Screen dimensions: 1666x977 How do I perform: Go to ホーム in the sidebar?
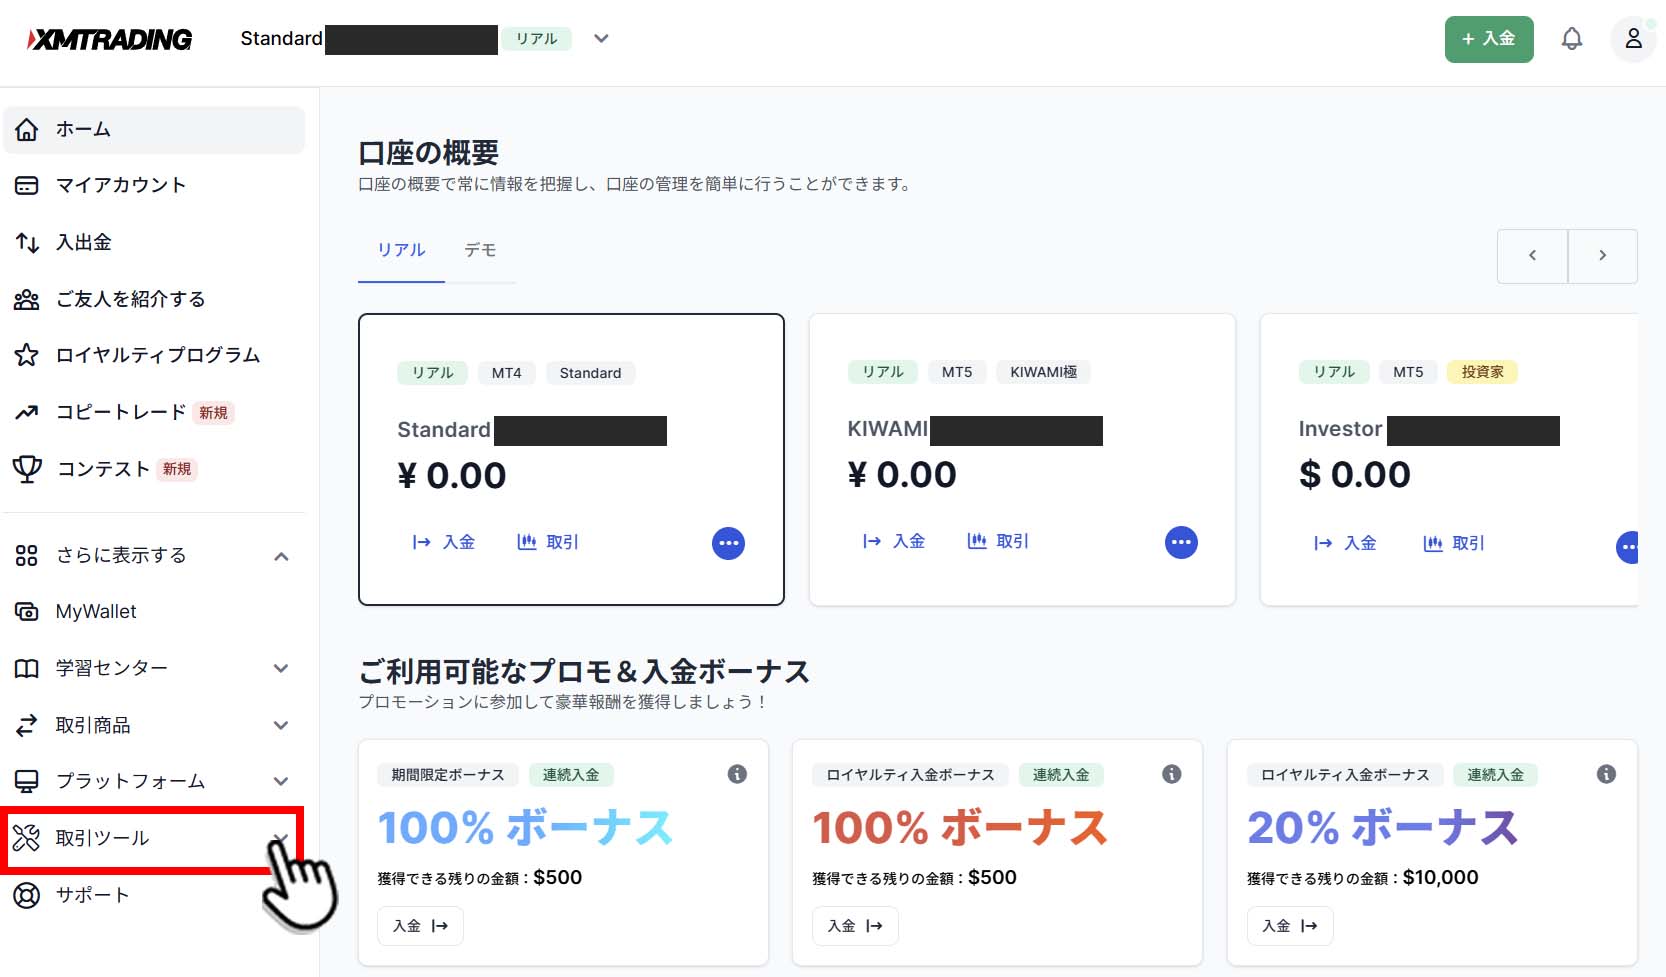point(154,130)
